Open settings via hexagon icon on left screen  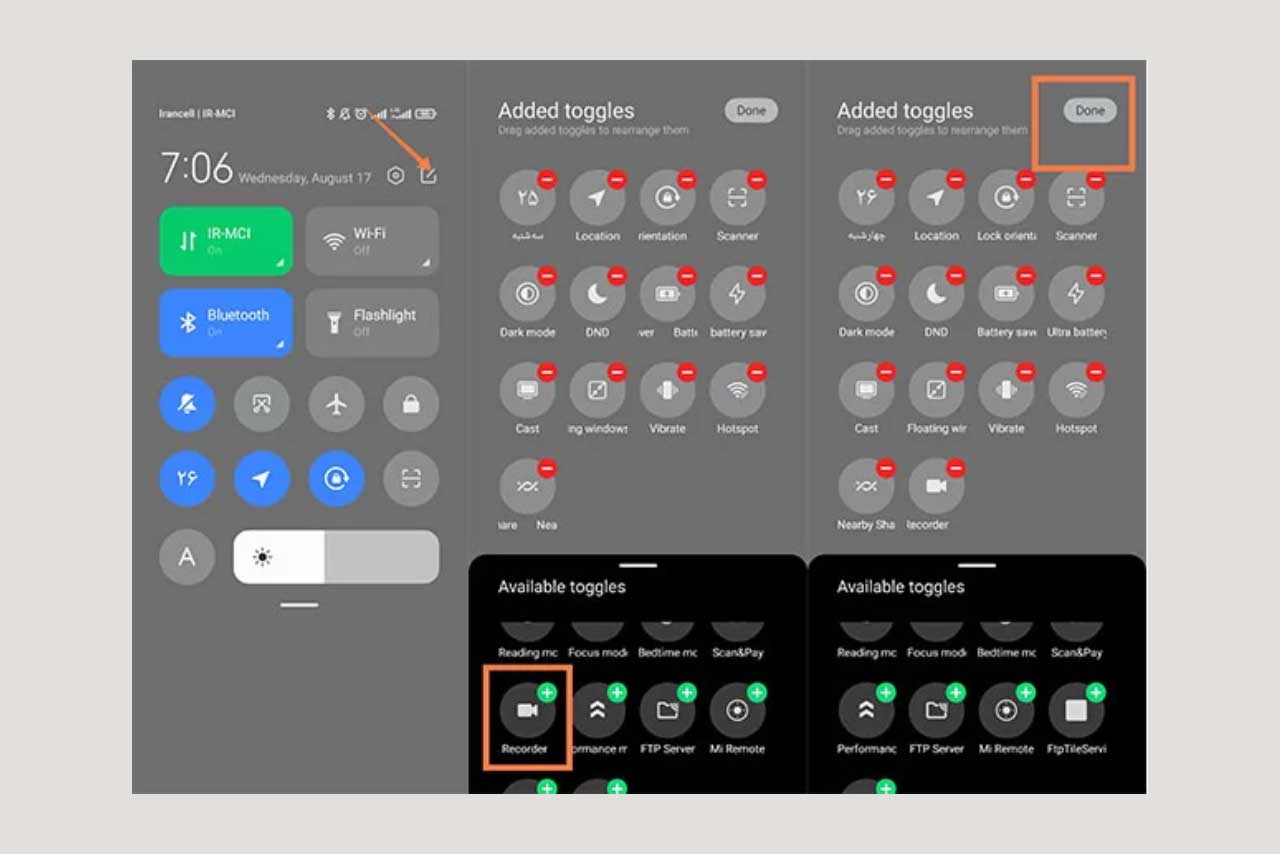(395, 176)
